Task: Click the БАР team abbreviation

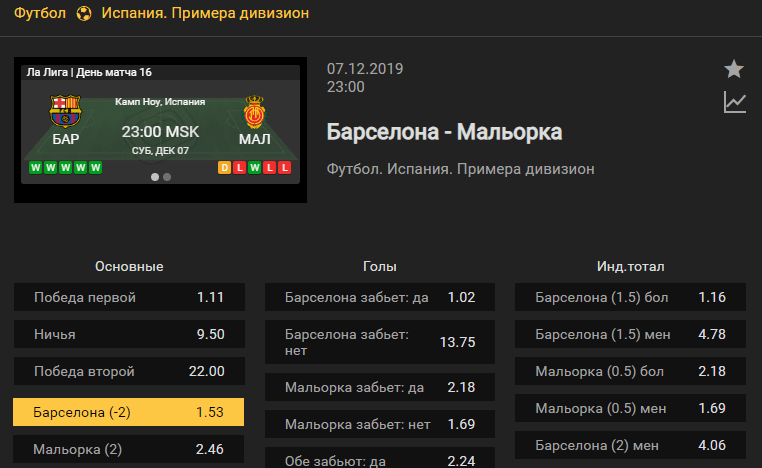Action: pos(66,139)
